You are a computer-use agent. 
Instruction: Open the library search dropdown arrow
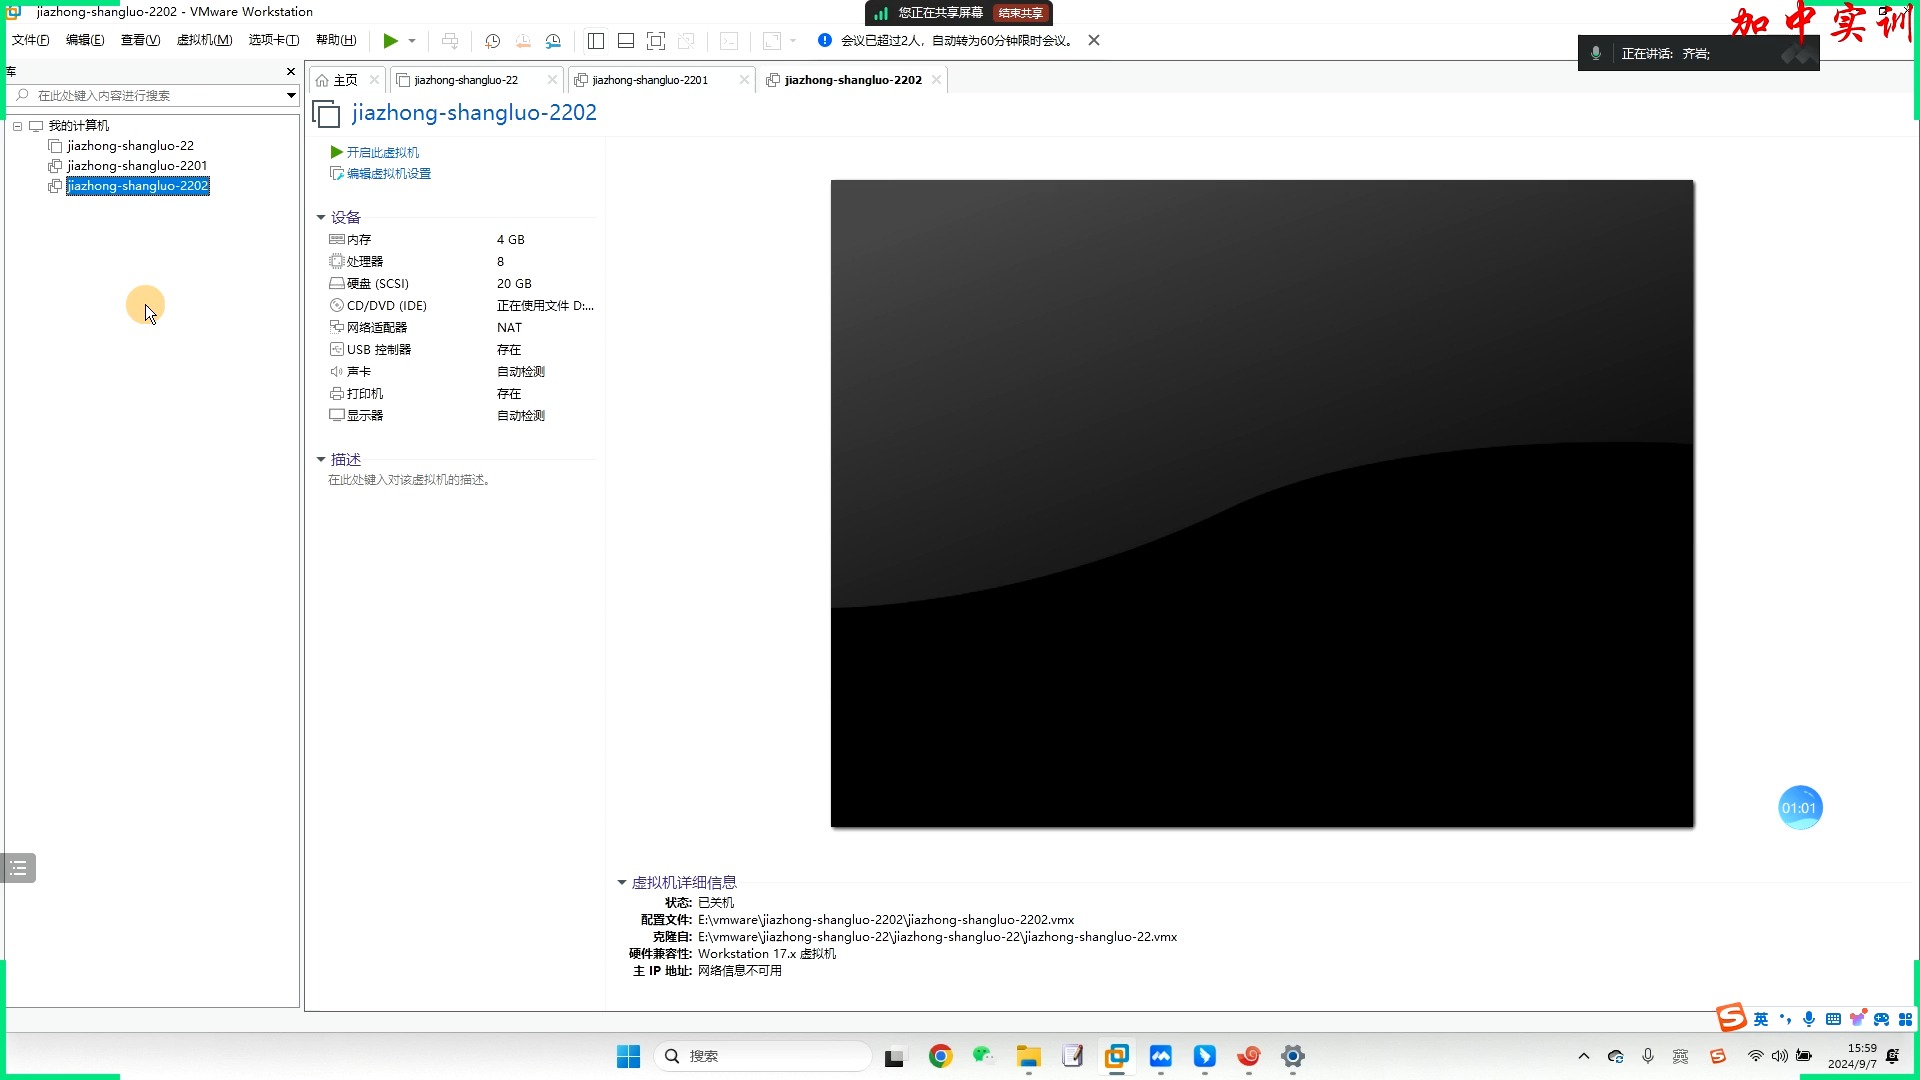[291, 95]
